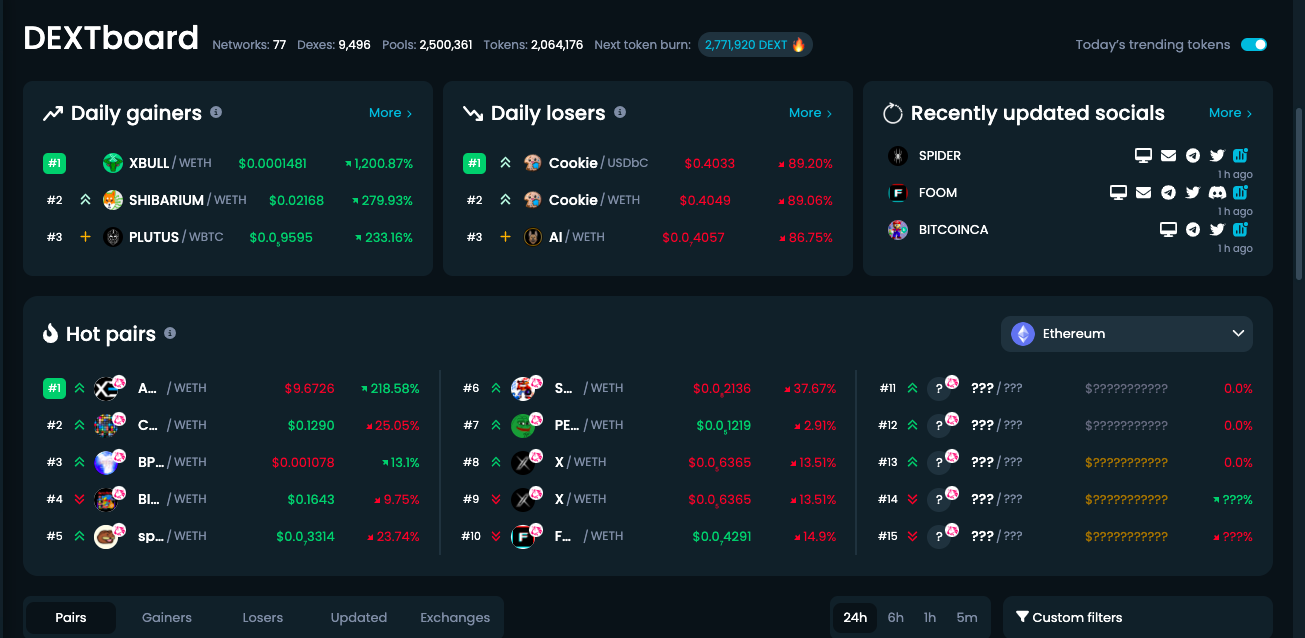Viewport: 1305px width, 638px height.
Task: Click the next token burn 2,771,920 DEXT badge
Action: 755,45
